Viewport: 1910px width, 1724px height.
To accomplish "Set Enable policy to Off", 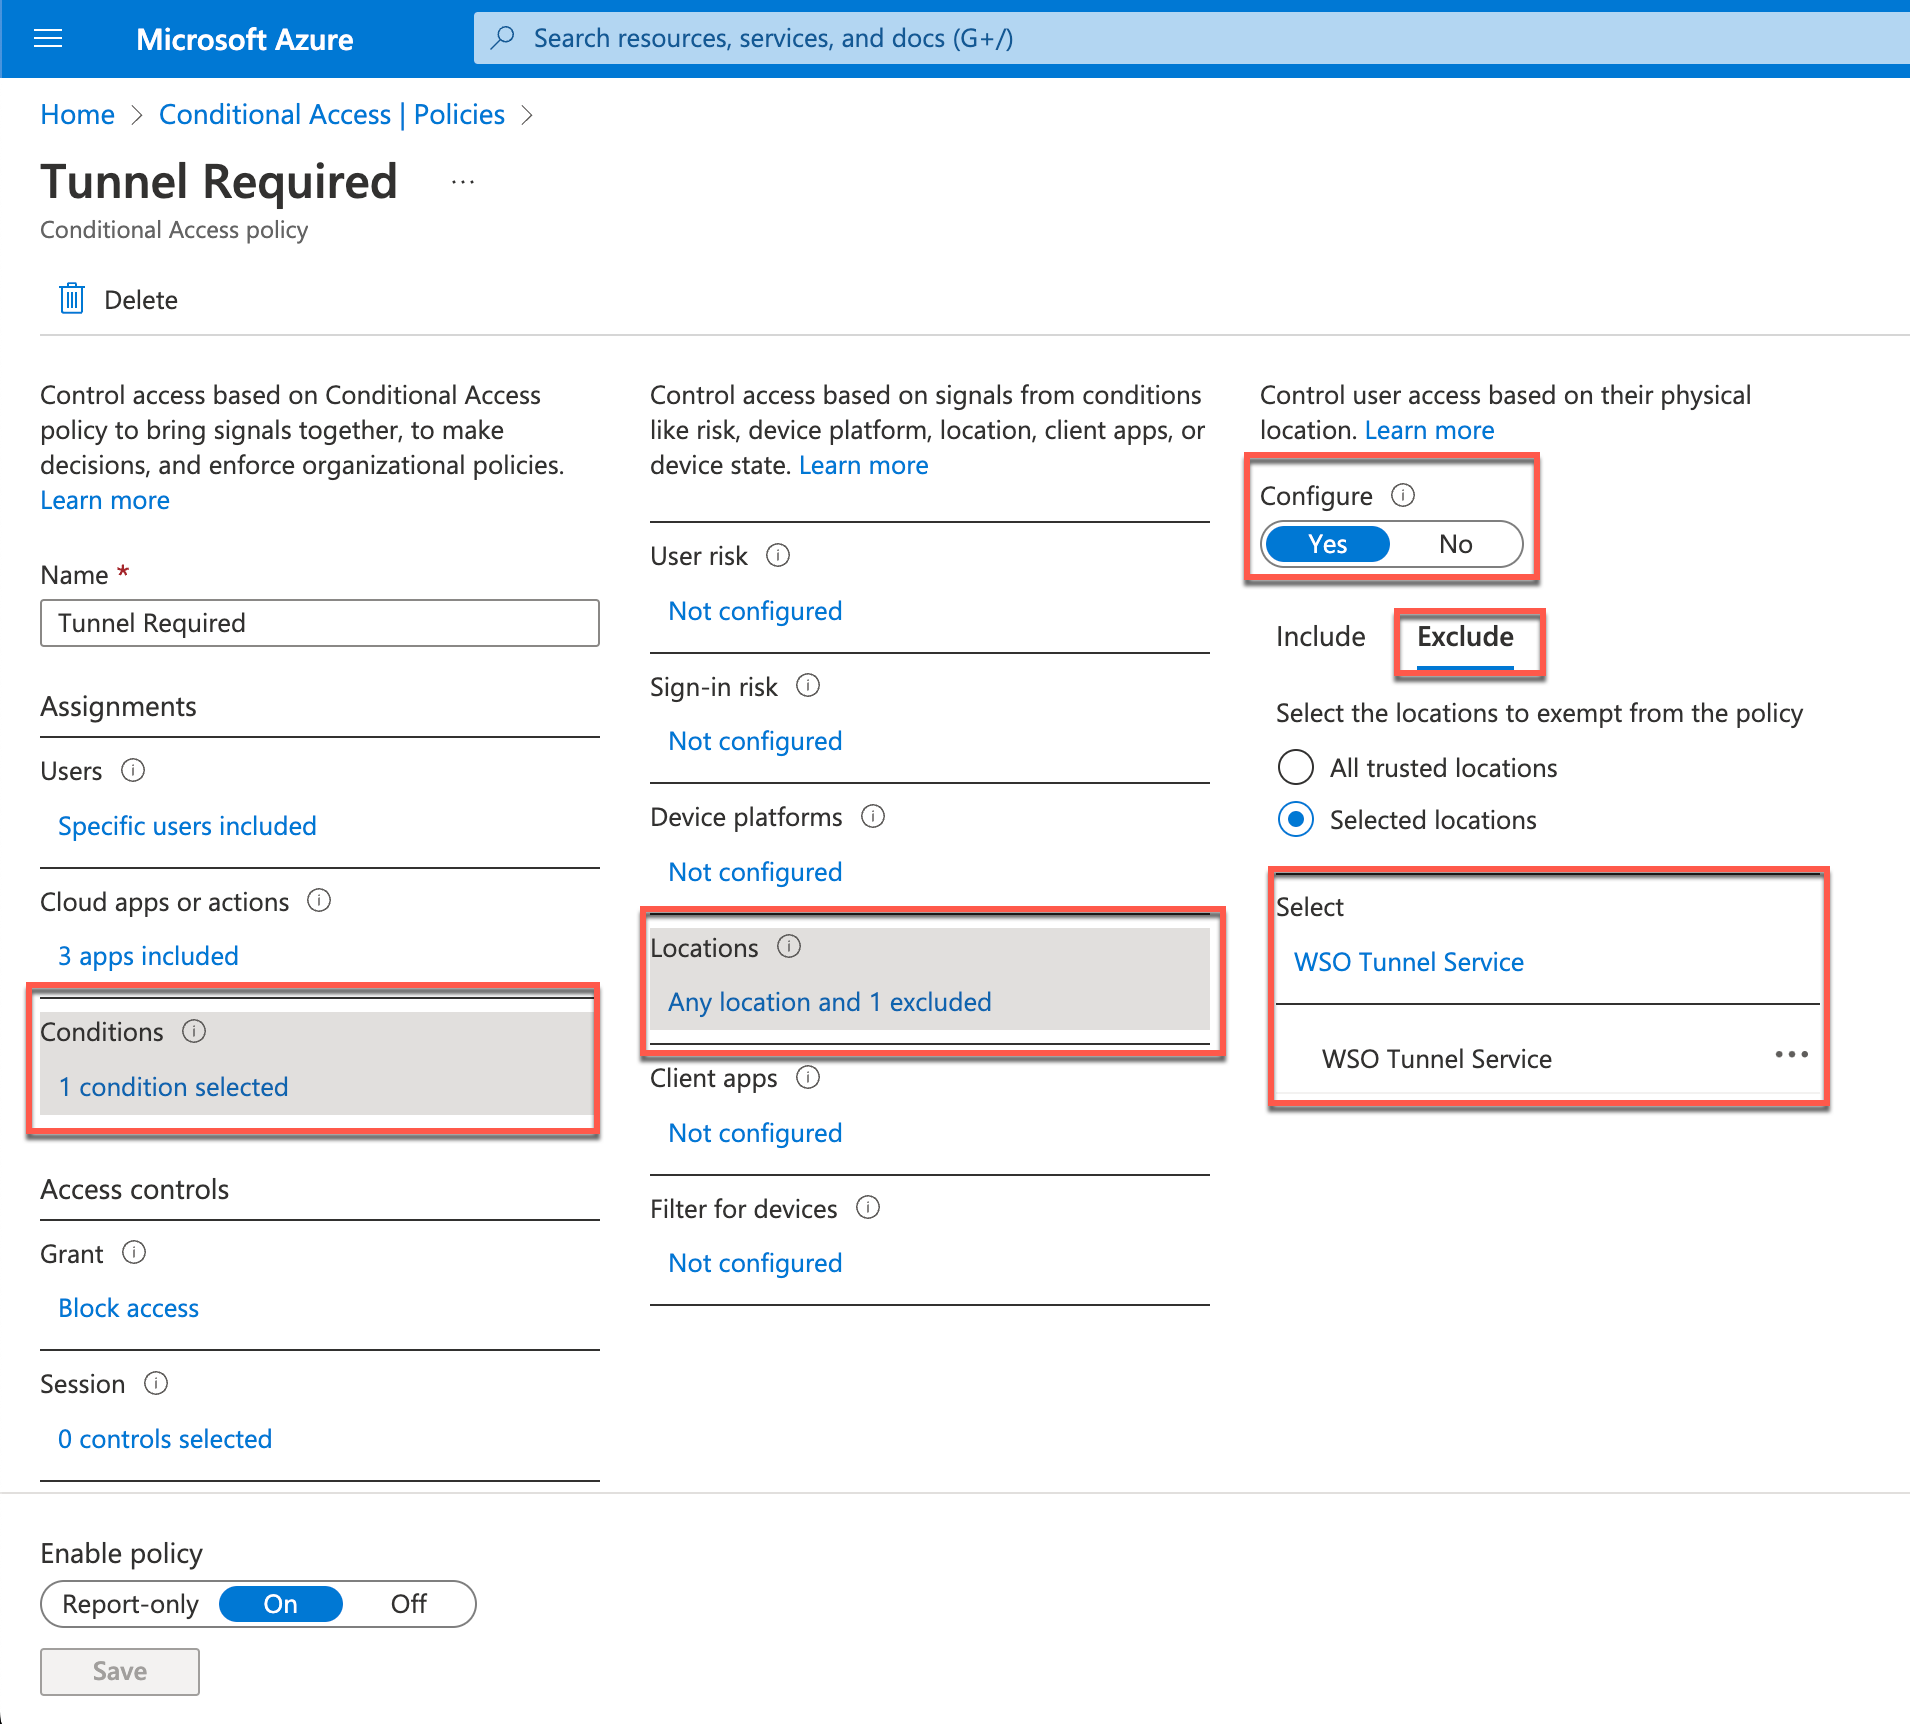I will point(408,1603).
